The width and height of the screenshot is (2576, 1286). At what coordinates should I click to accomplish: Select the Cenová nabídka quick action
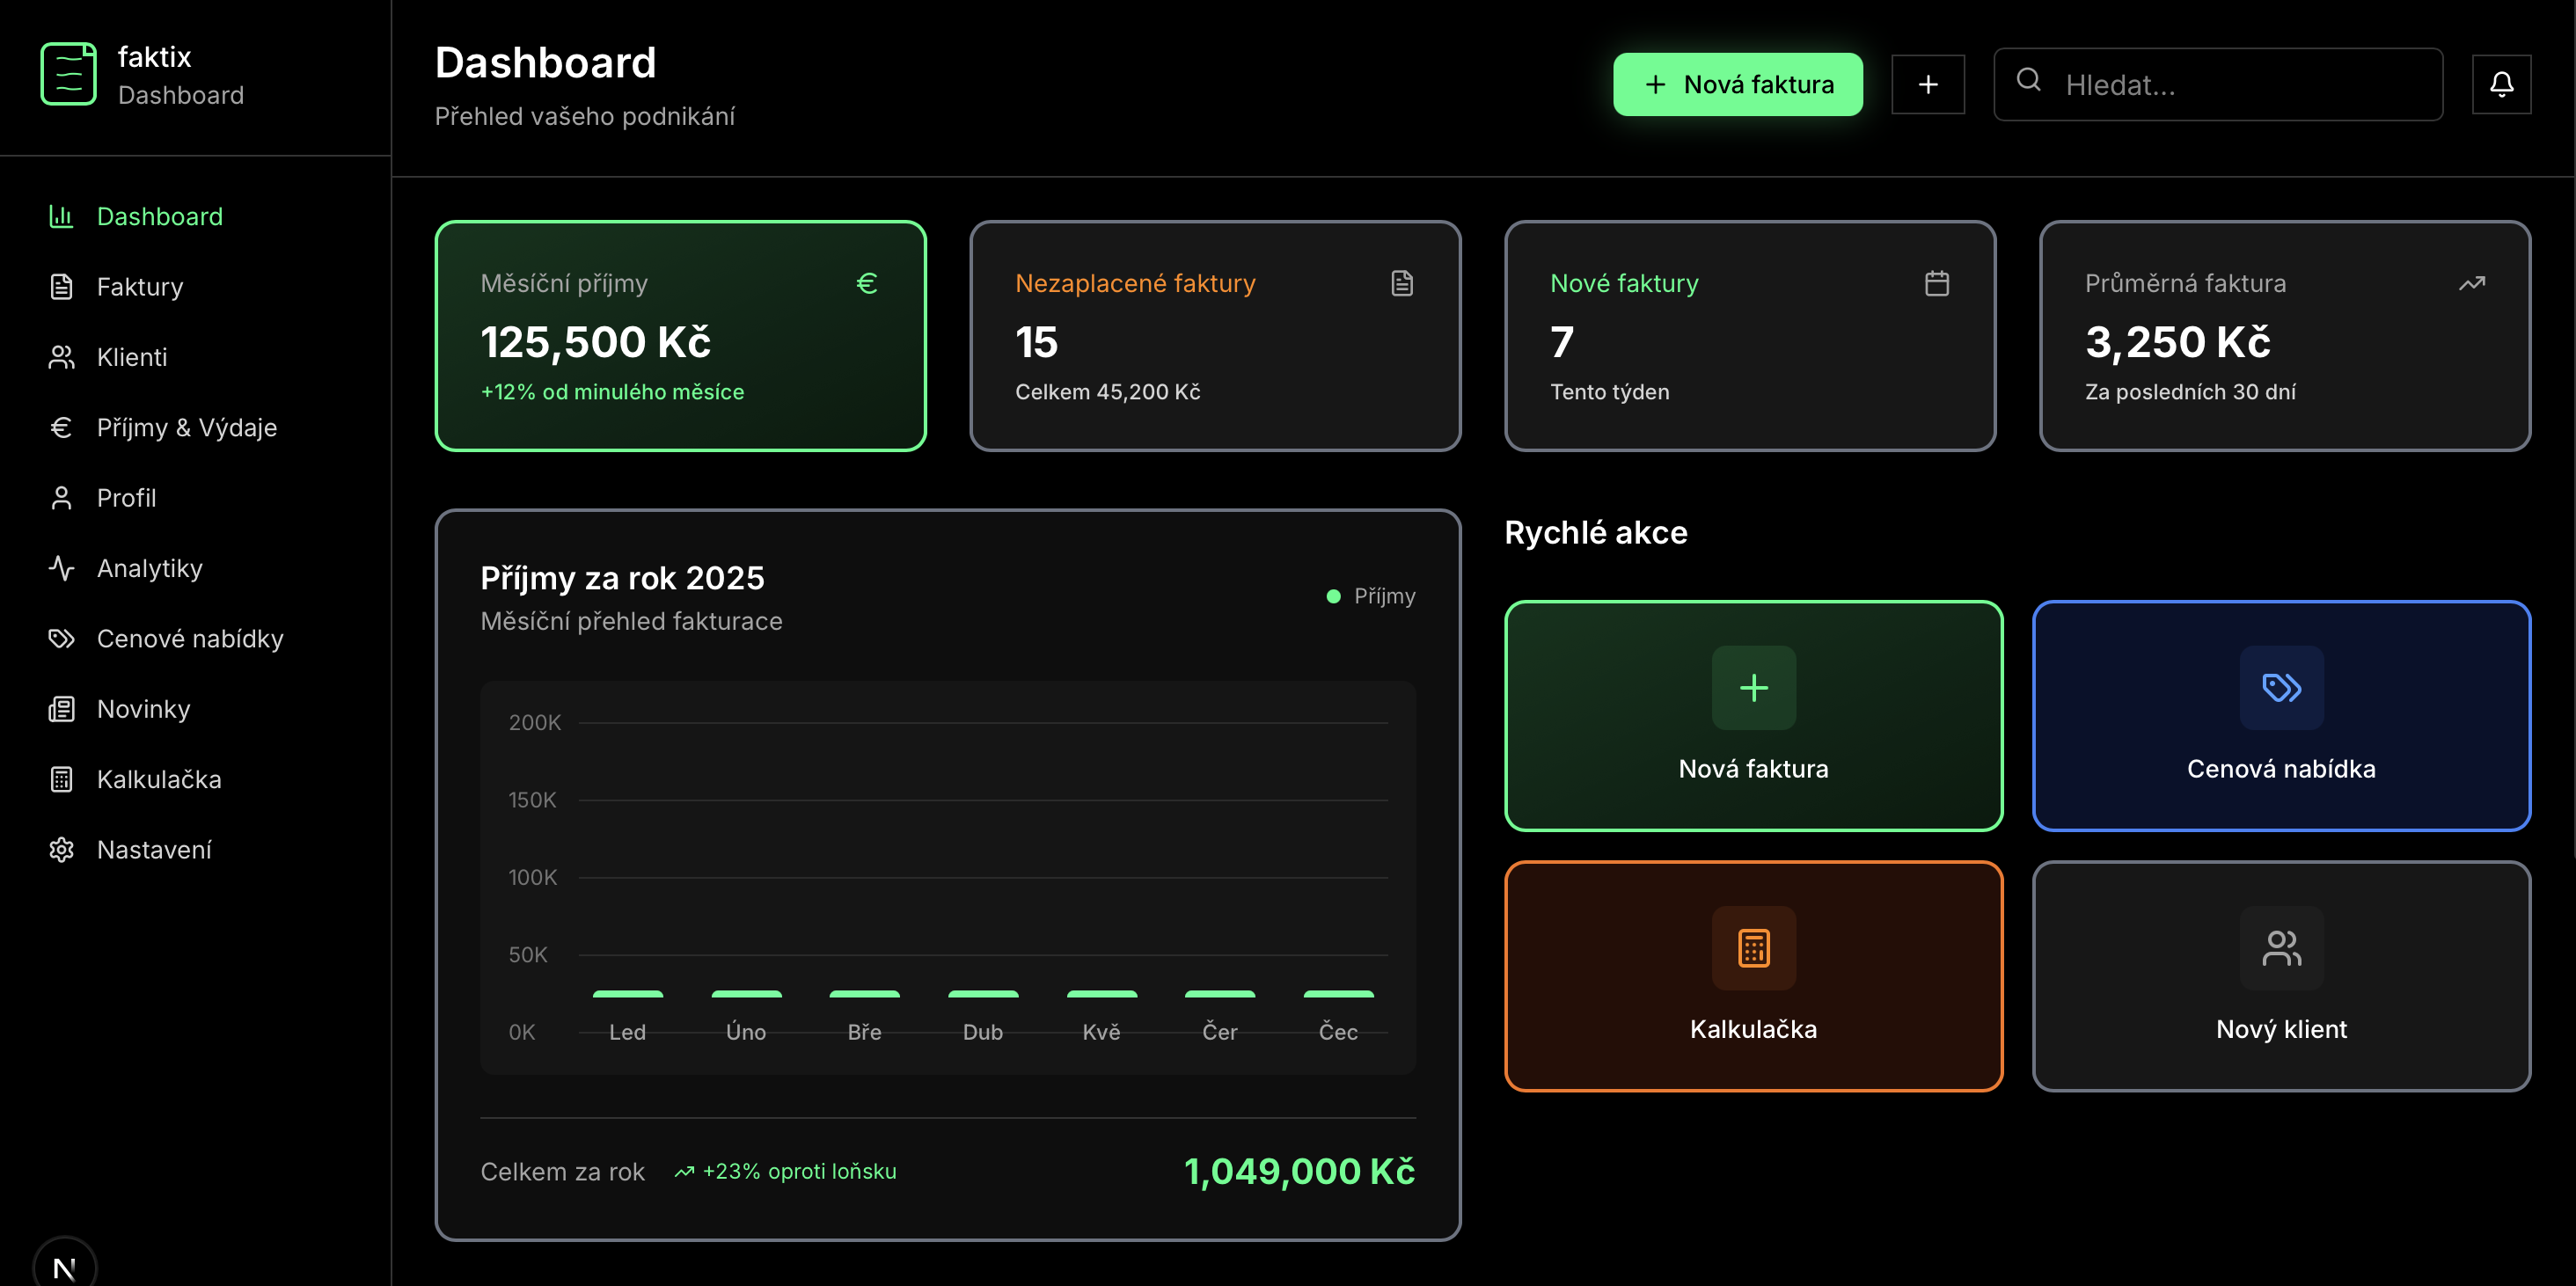[2280, 716]
